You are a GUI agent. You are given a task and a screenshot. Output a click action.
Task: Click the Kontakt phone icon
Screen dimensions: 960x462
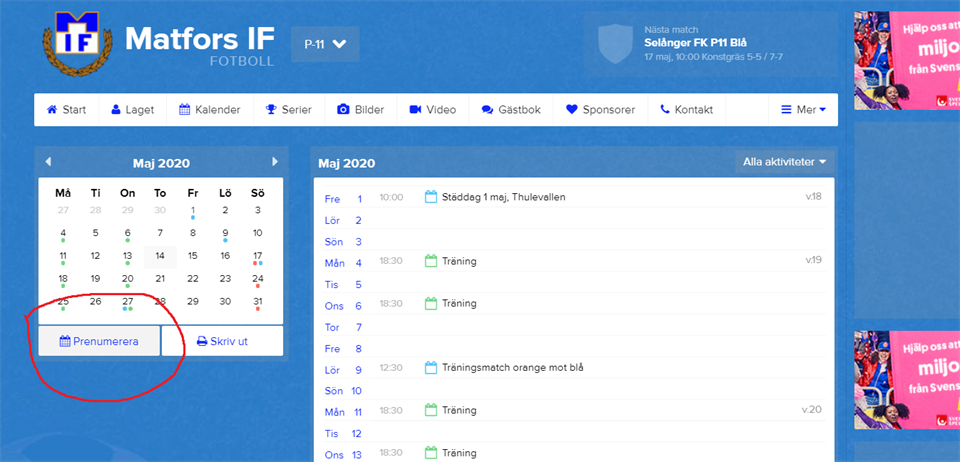click(x=665, y=110)
